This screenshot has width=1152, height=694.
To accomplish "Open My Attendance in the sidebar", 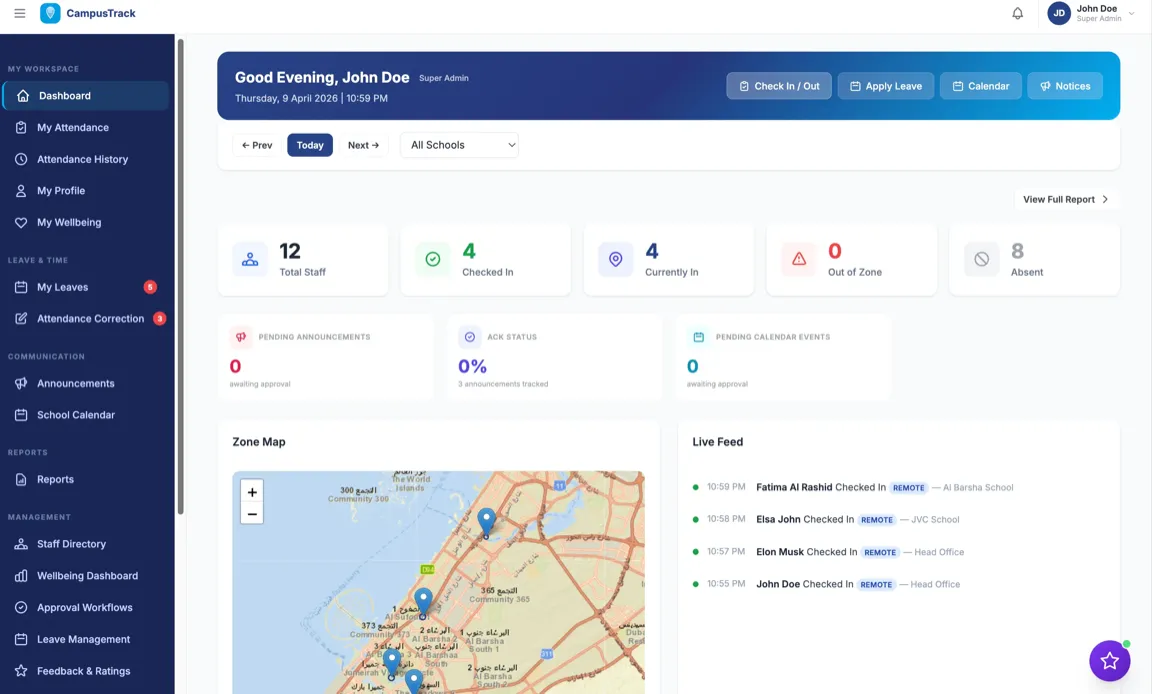I will [73, 128].
